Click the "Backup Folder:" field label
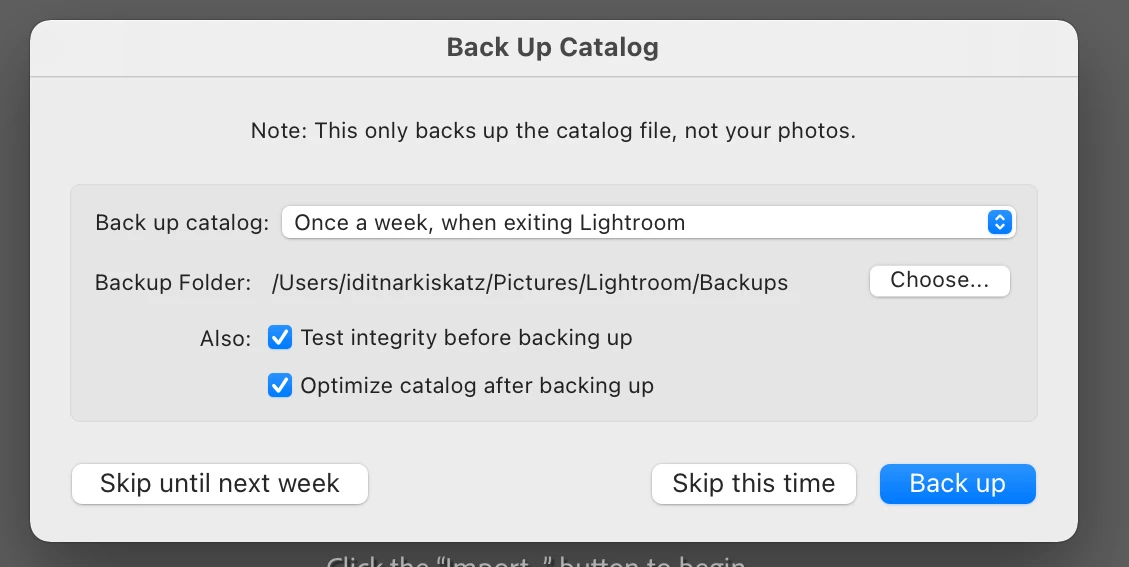The image size is (1129, 567). [x=173, y=283]
